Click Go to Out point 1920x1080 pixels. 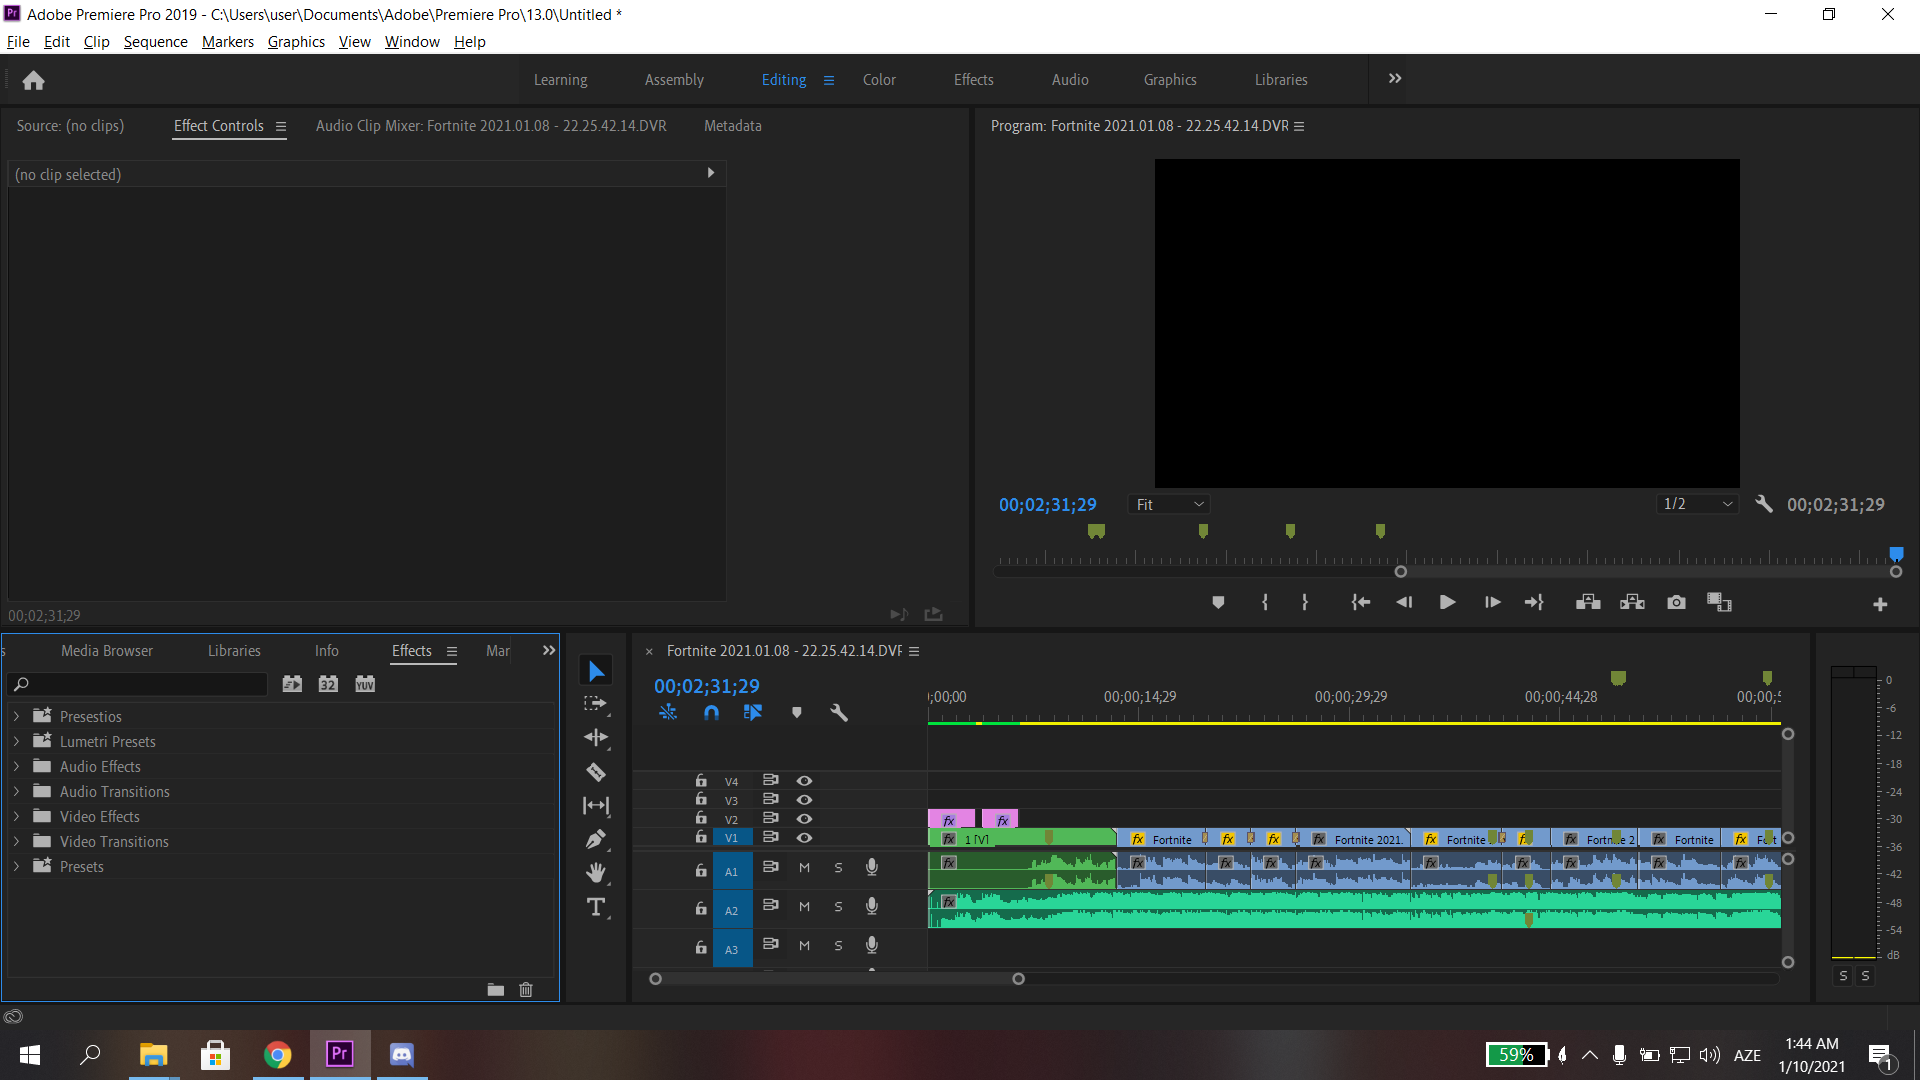pyautogui.click(x=1534, y=603)
